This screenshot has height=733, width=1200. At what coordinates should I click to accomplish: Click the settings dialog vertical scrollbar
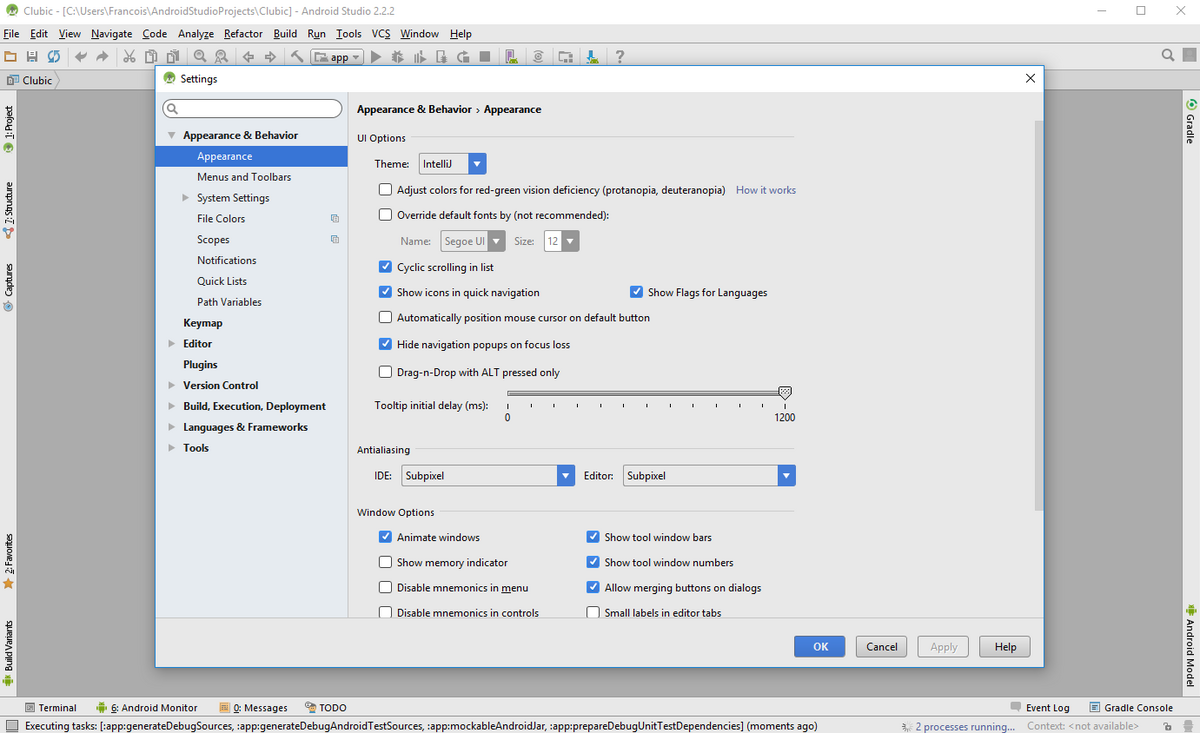(x=1039, y=315)
